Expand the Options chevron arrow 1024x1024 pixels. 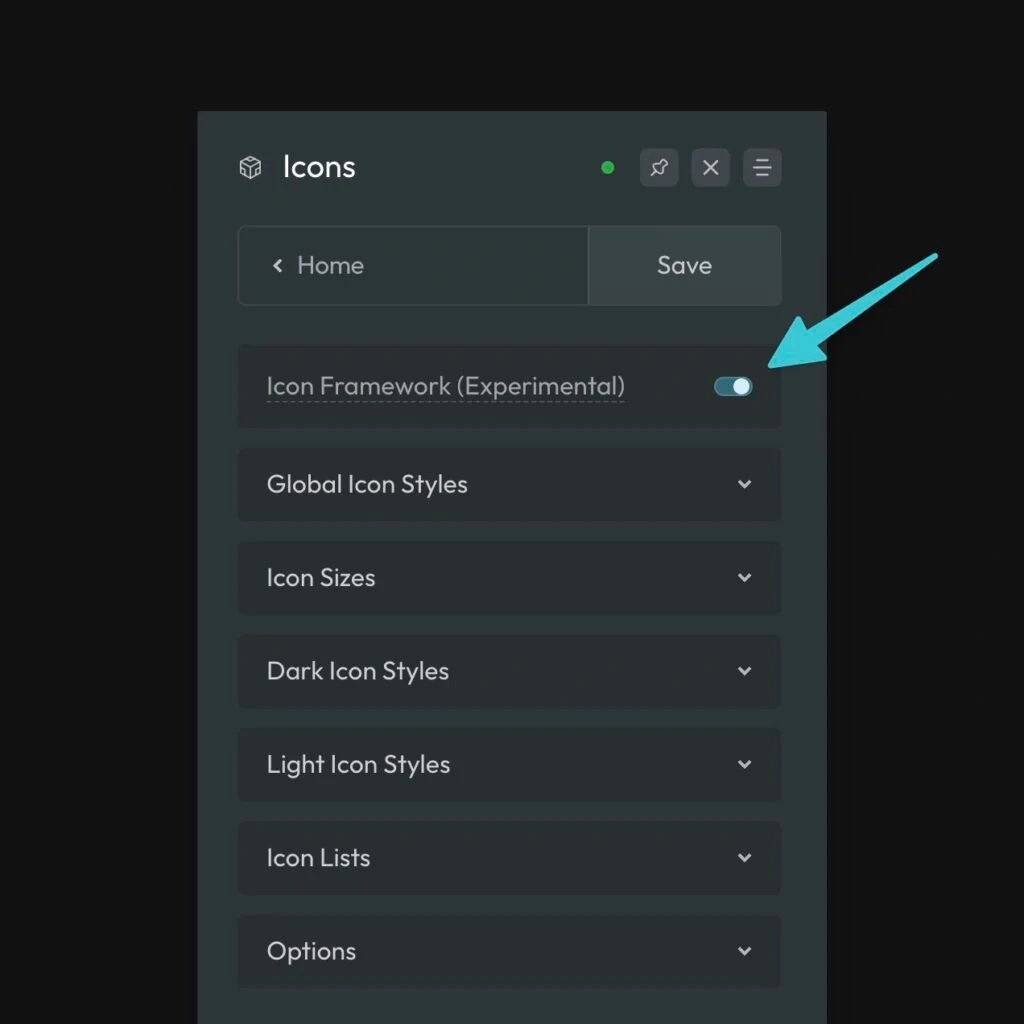[744, 951]
